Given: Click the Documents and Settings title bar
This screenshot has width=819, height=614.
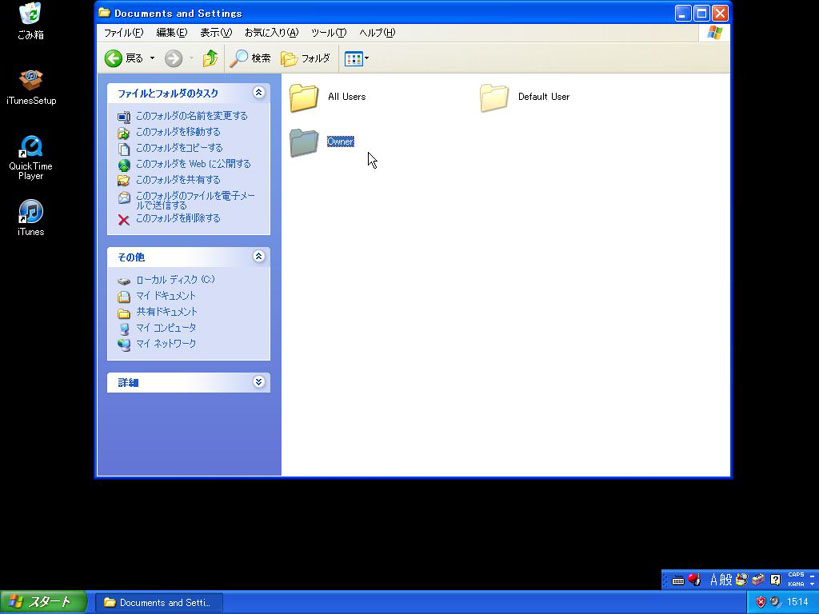Looking at the screenshot, I should click(x=384, y=13).
